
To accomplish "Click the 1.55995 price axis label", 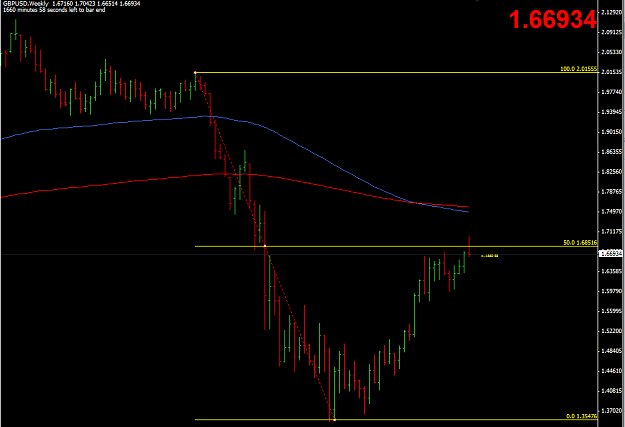I will (x=611, y=311).
